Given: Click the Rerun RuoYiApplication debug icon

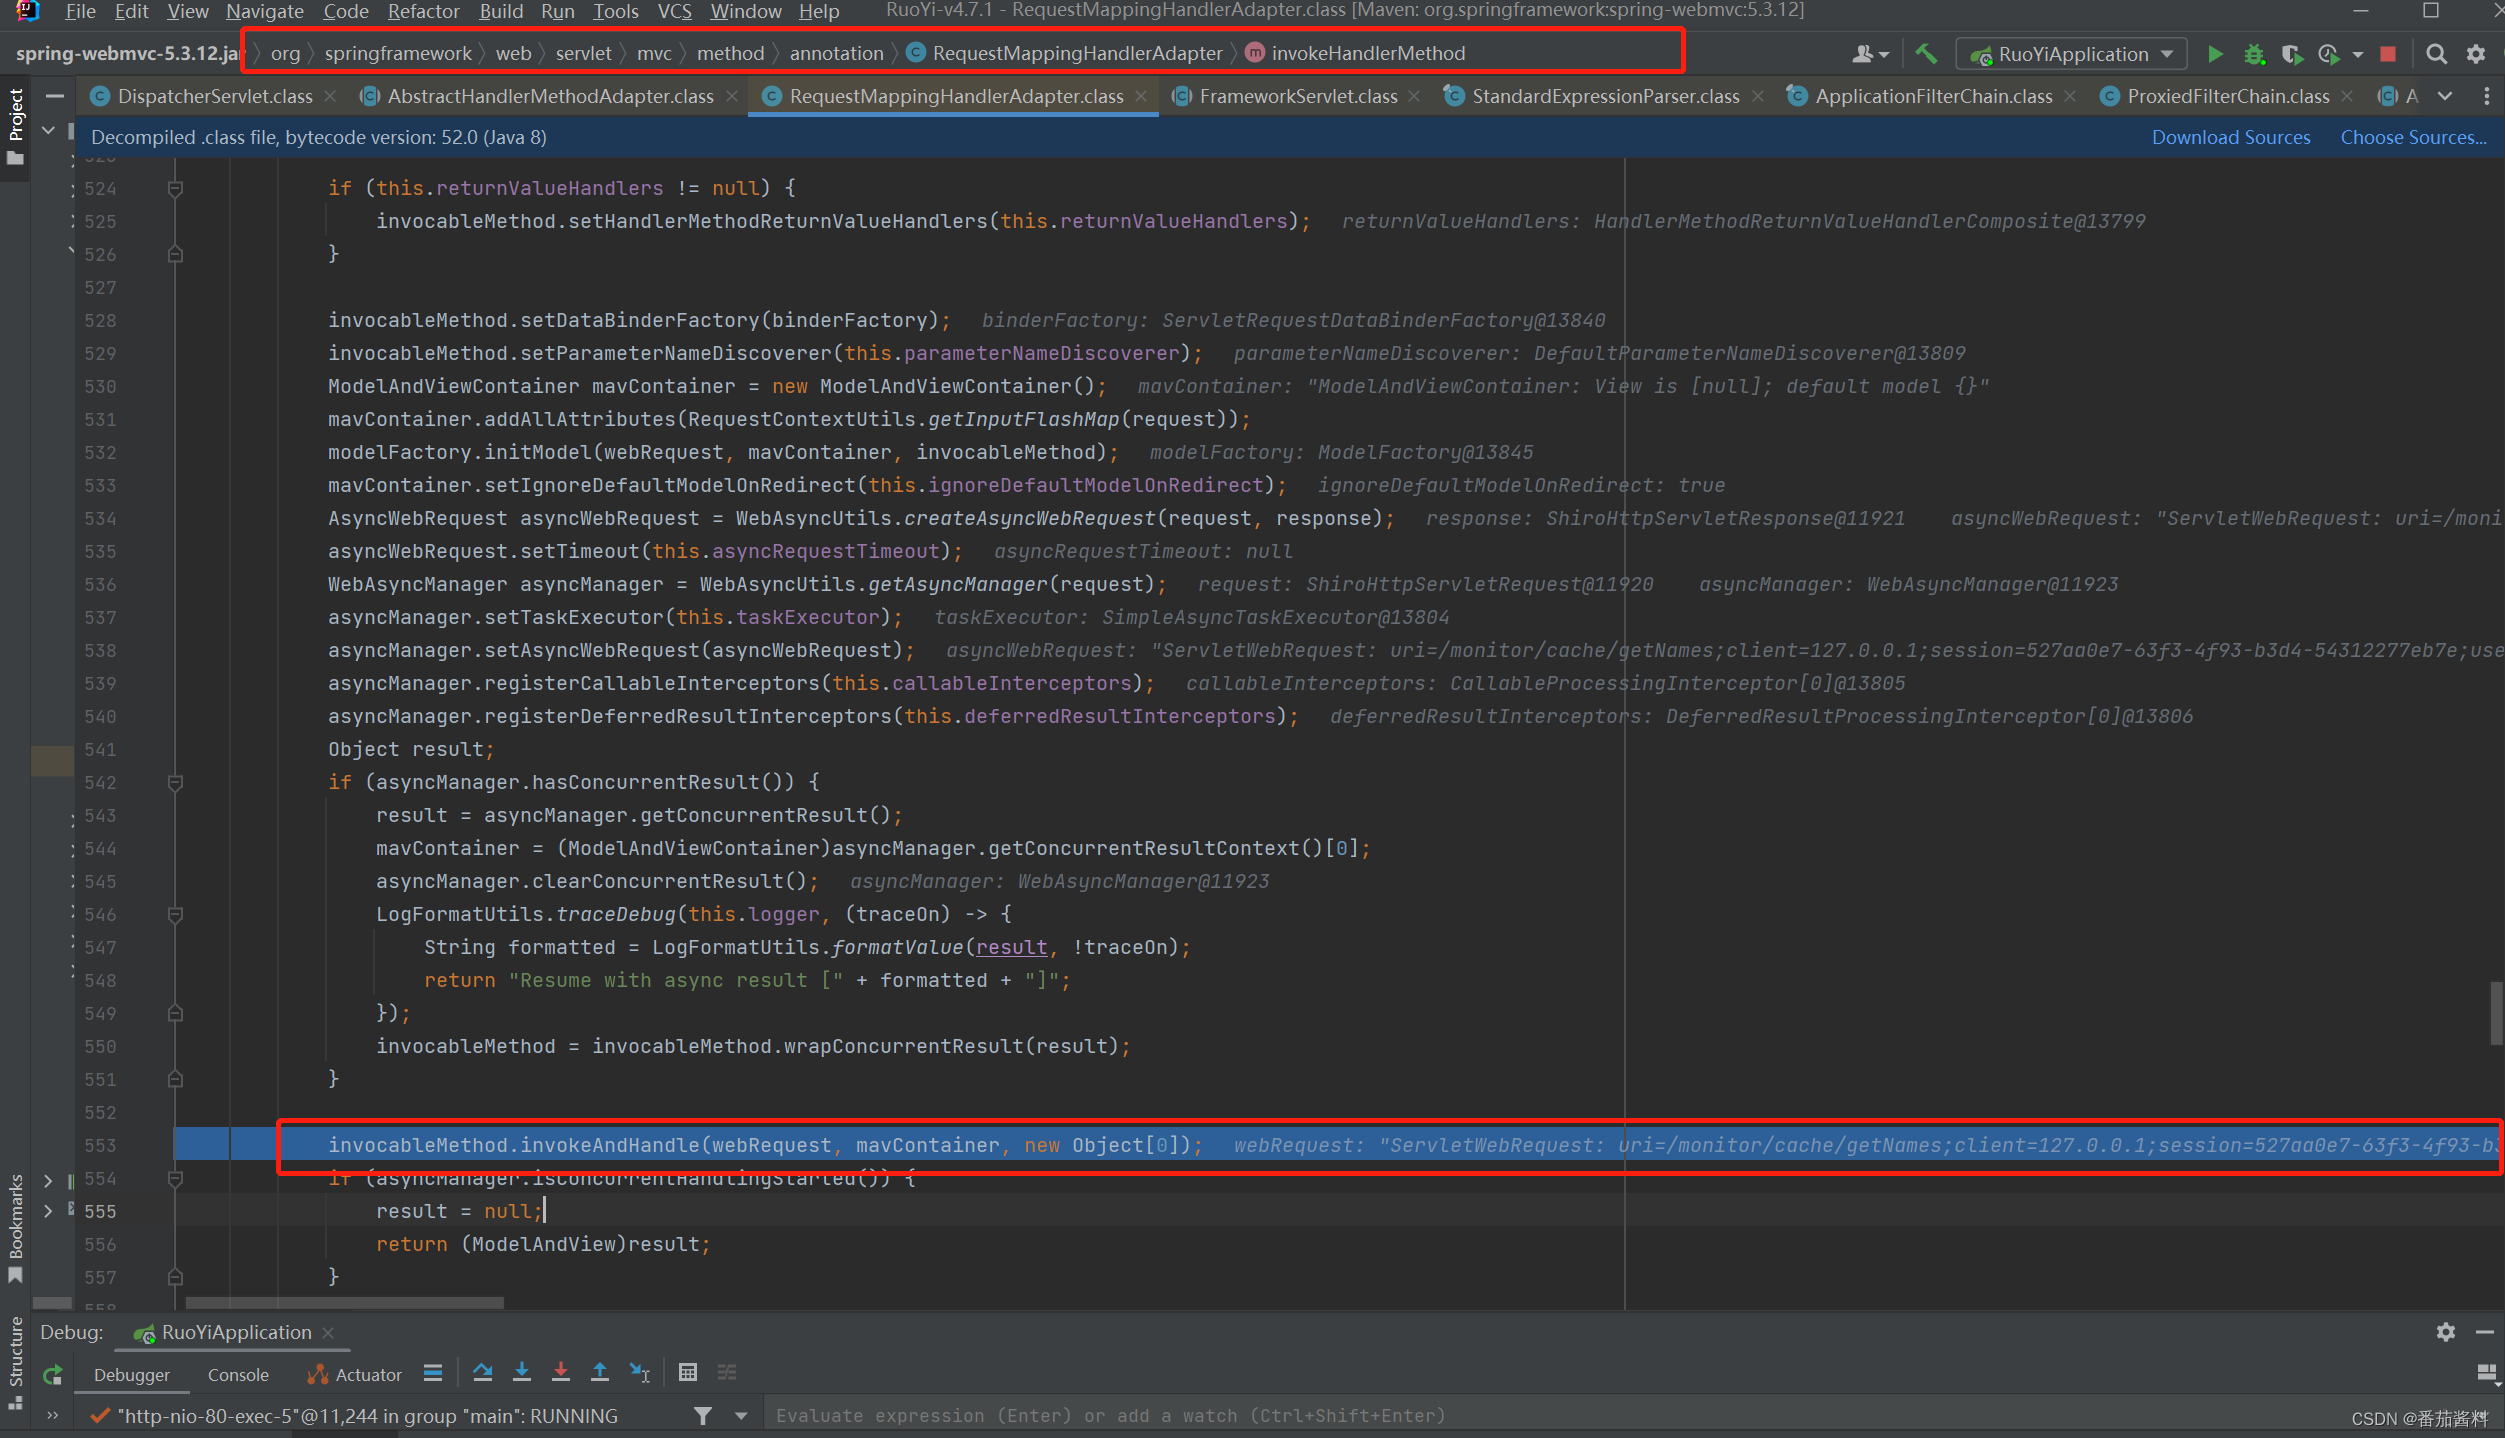Looking at the screenshot, I should 53,1374.
